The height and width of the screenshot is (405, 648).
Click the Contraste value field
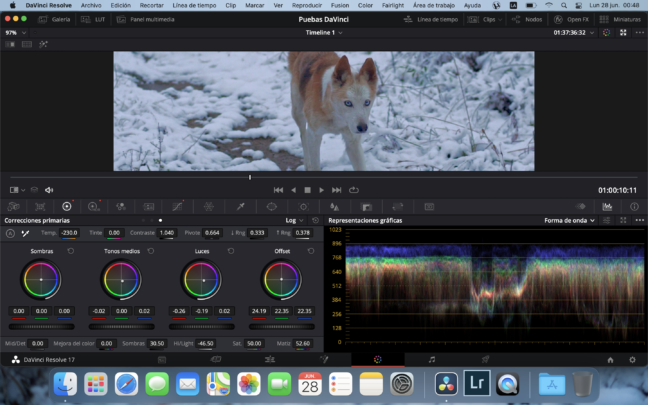tap(166, 233)
